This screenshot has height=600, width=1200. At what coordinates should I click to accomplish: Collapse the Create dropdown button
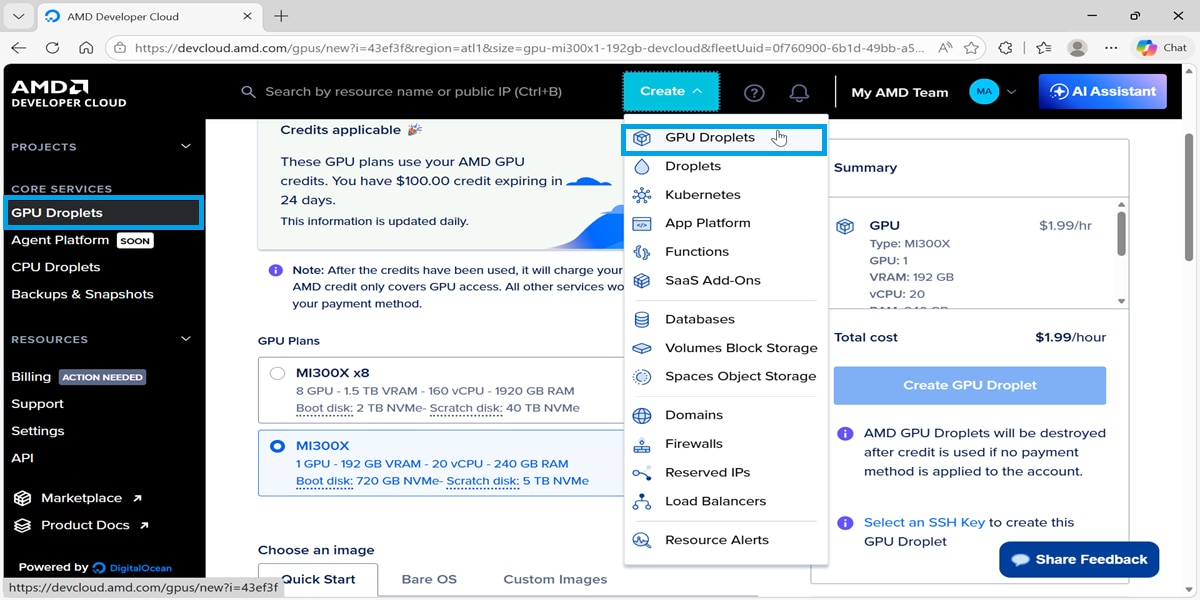671,91
